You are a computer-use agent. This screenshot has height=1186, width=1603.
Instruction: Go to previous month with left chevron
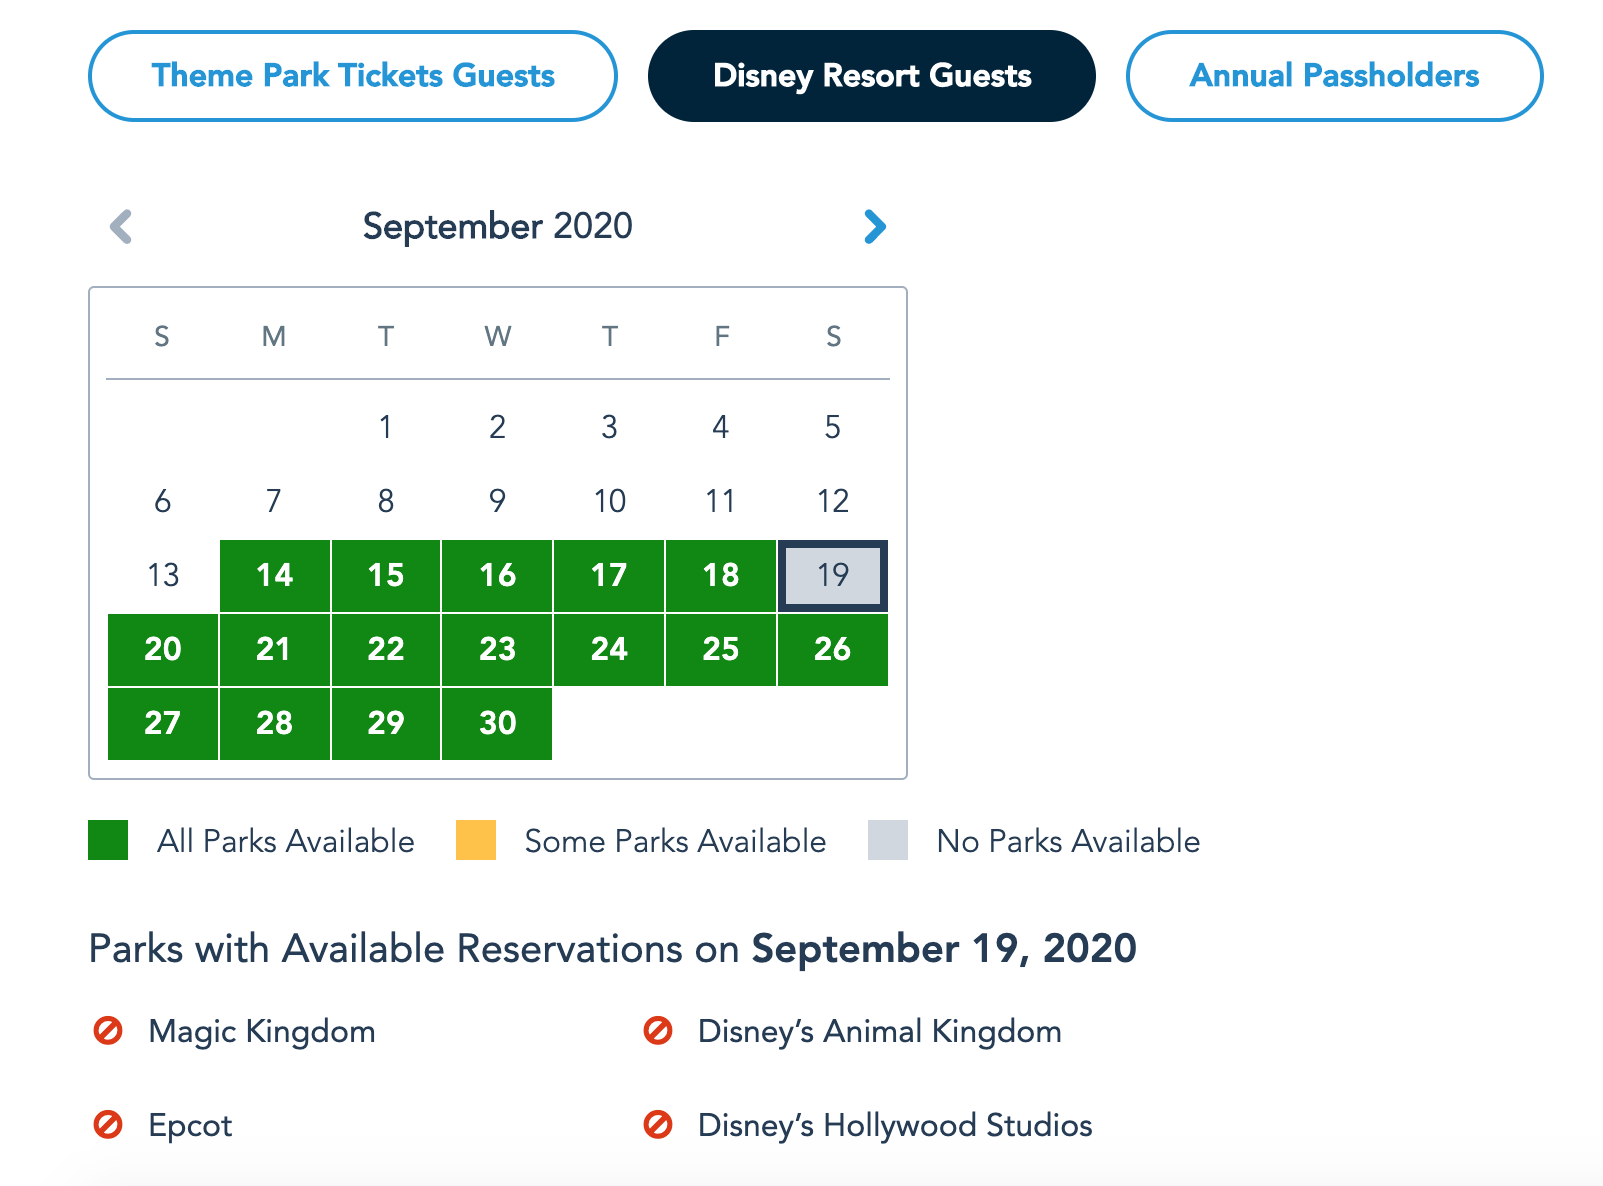click(121, 227)
